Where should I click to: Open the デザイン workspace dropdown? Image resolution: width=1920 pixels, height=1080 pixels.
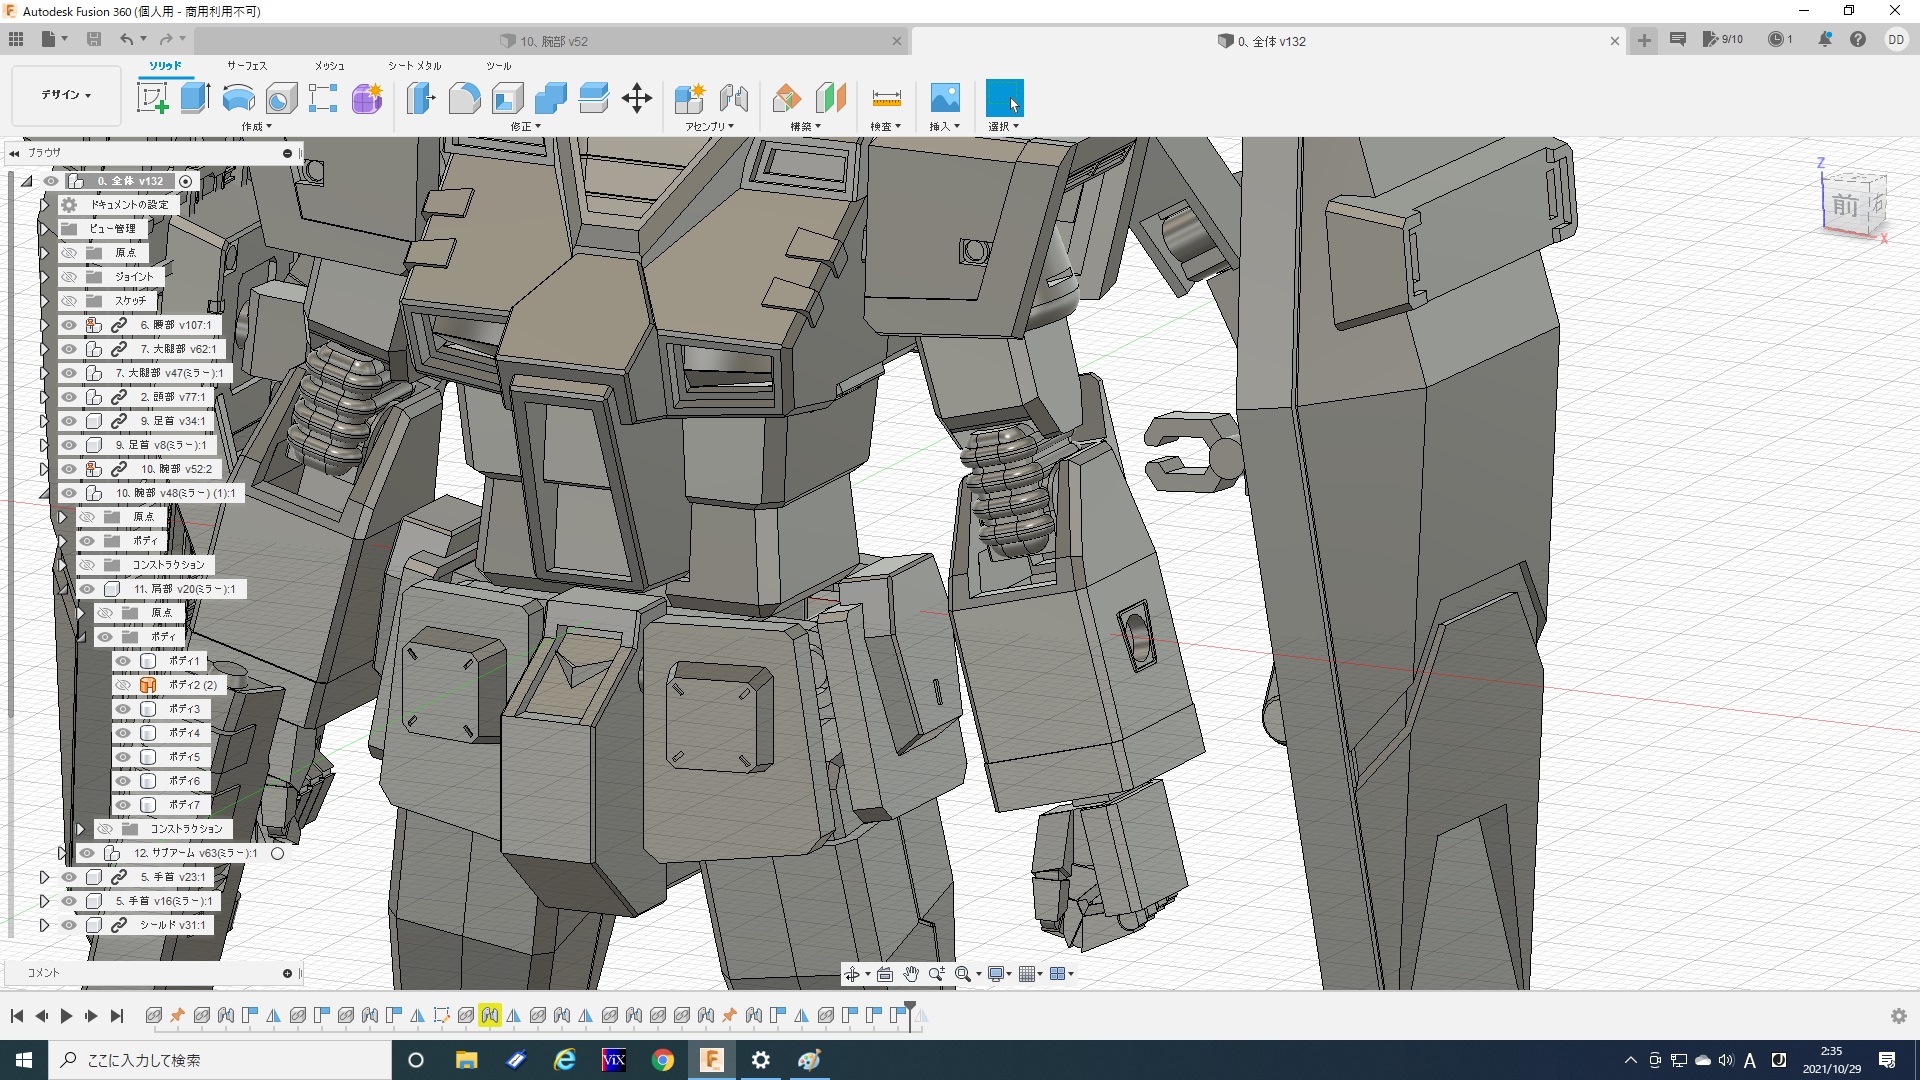(66, 95)
